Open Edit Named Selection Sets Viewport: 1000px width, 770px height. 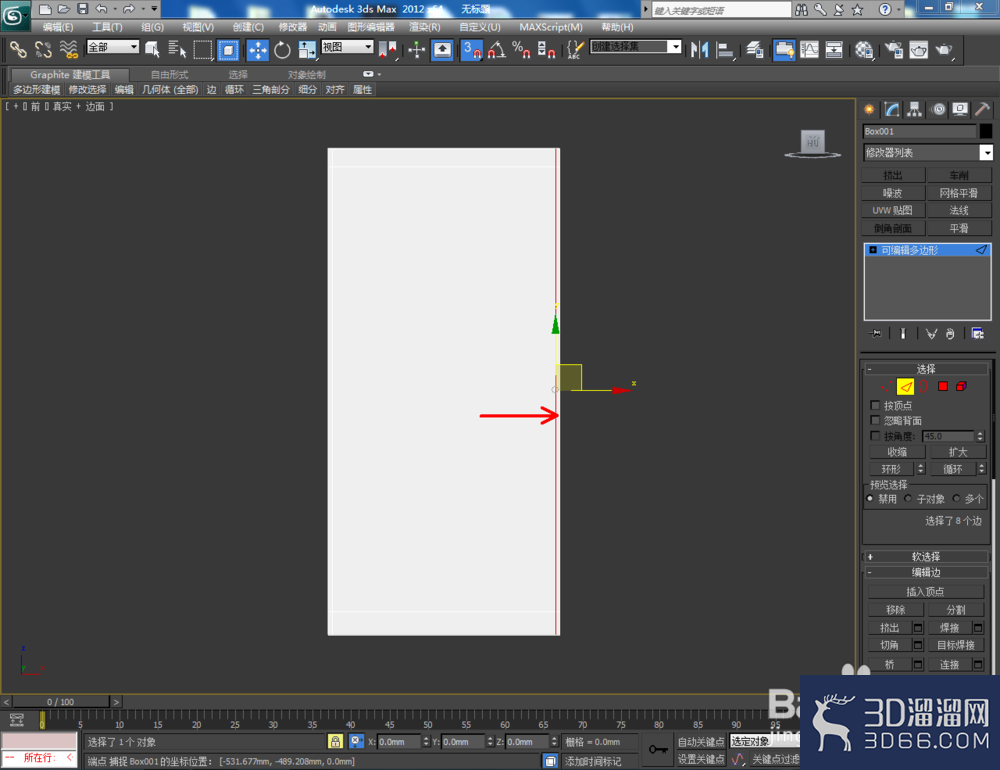tap(575, 49)
